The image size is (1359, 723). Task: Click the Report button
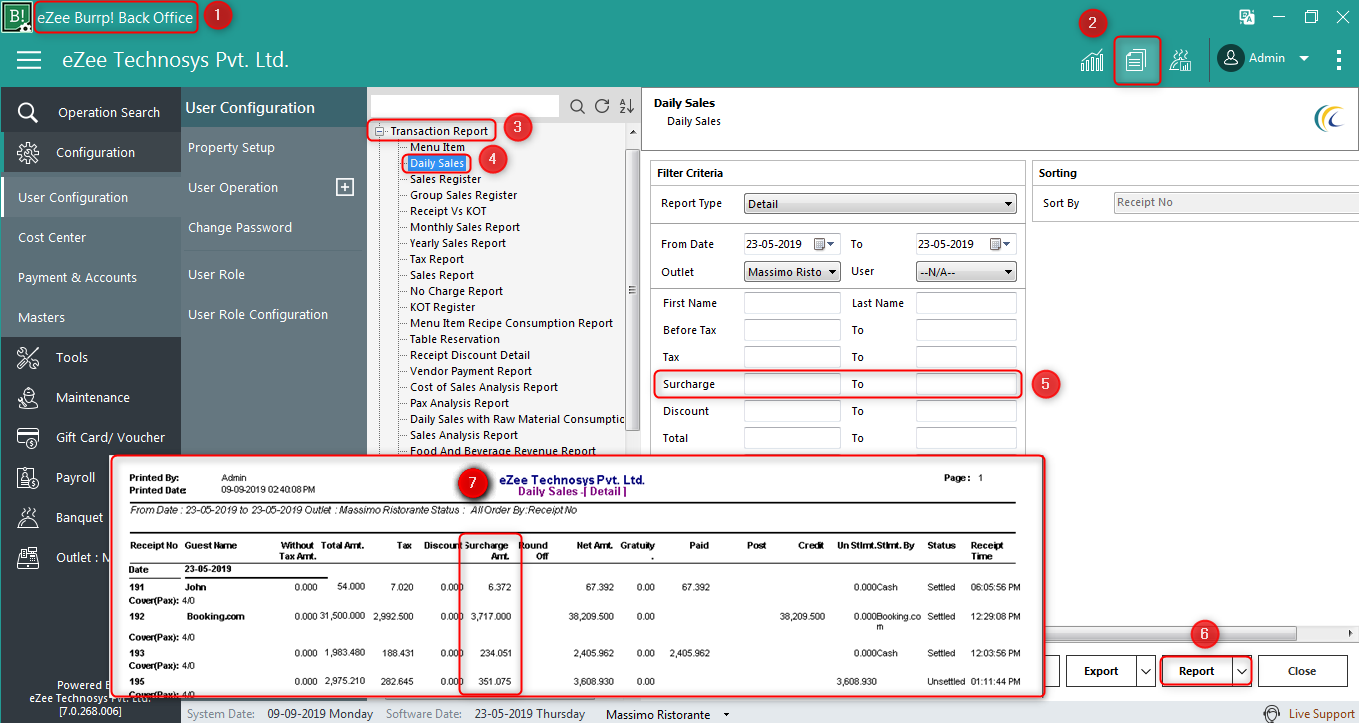1197,671
